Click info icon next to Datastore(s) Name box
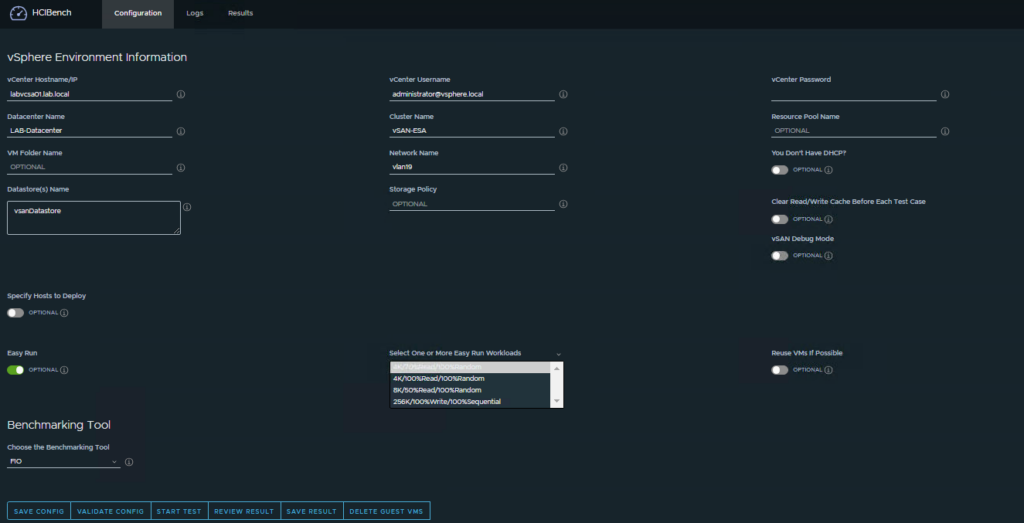The width and height of the screenshot is (1024, 523). [187, 207]
